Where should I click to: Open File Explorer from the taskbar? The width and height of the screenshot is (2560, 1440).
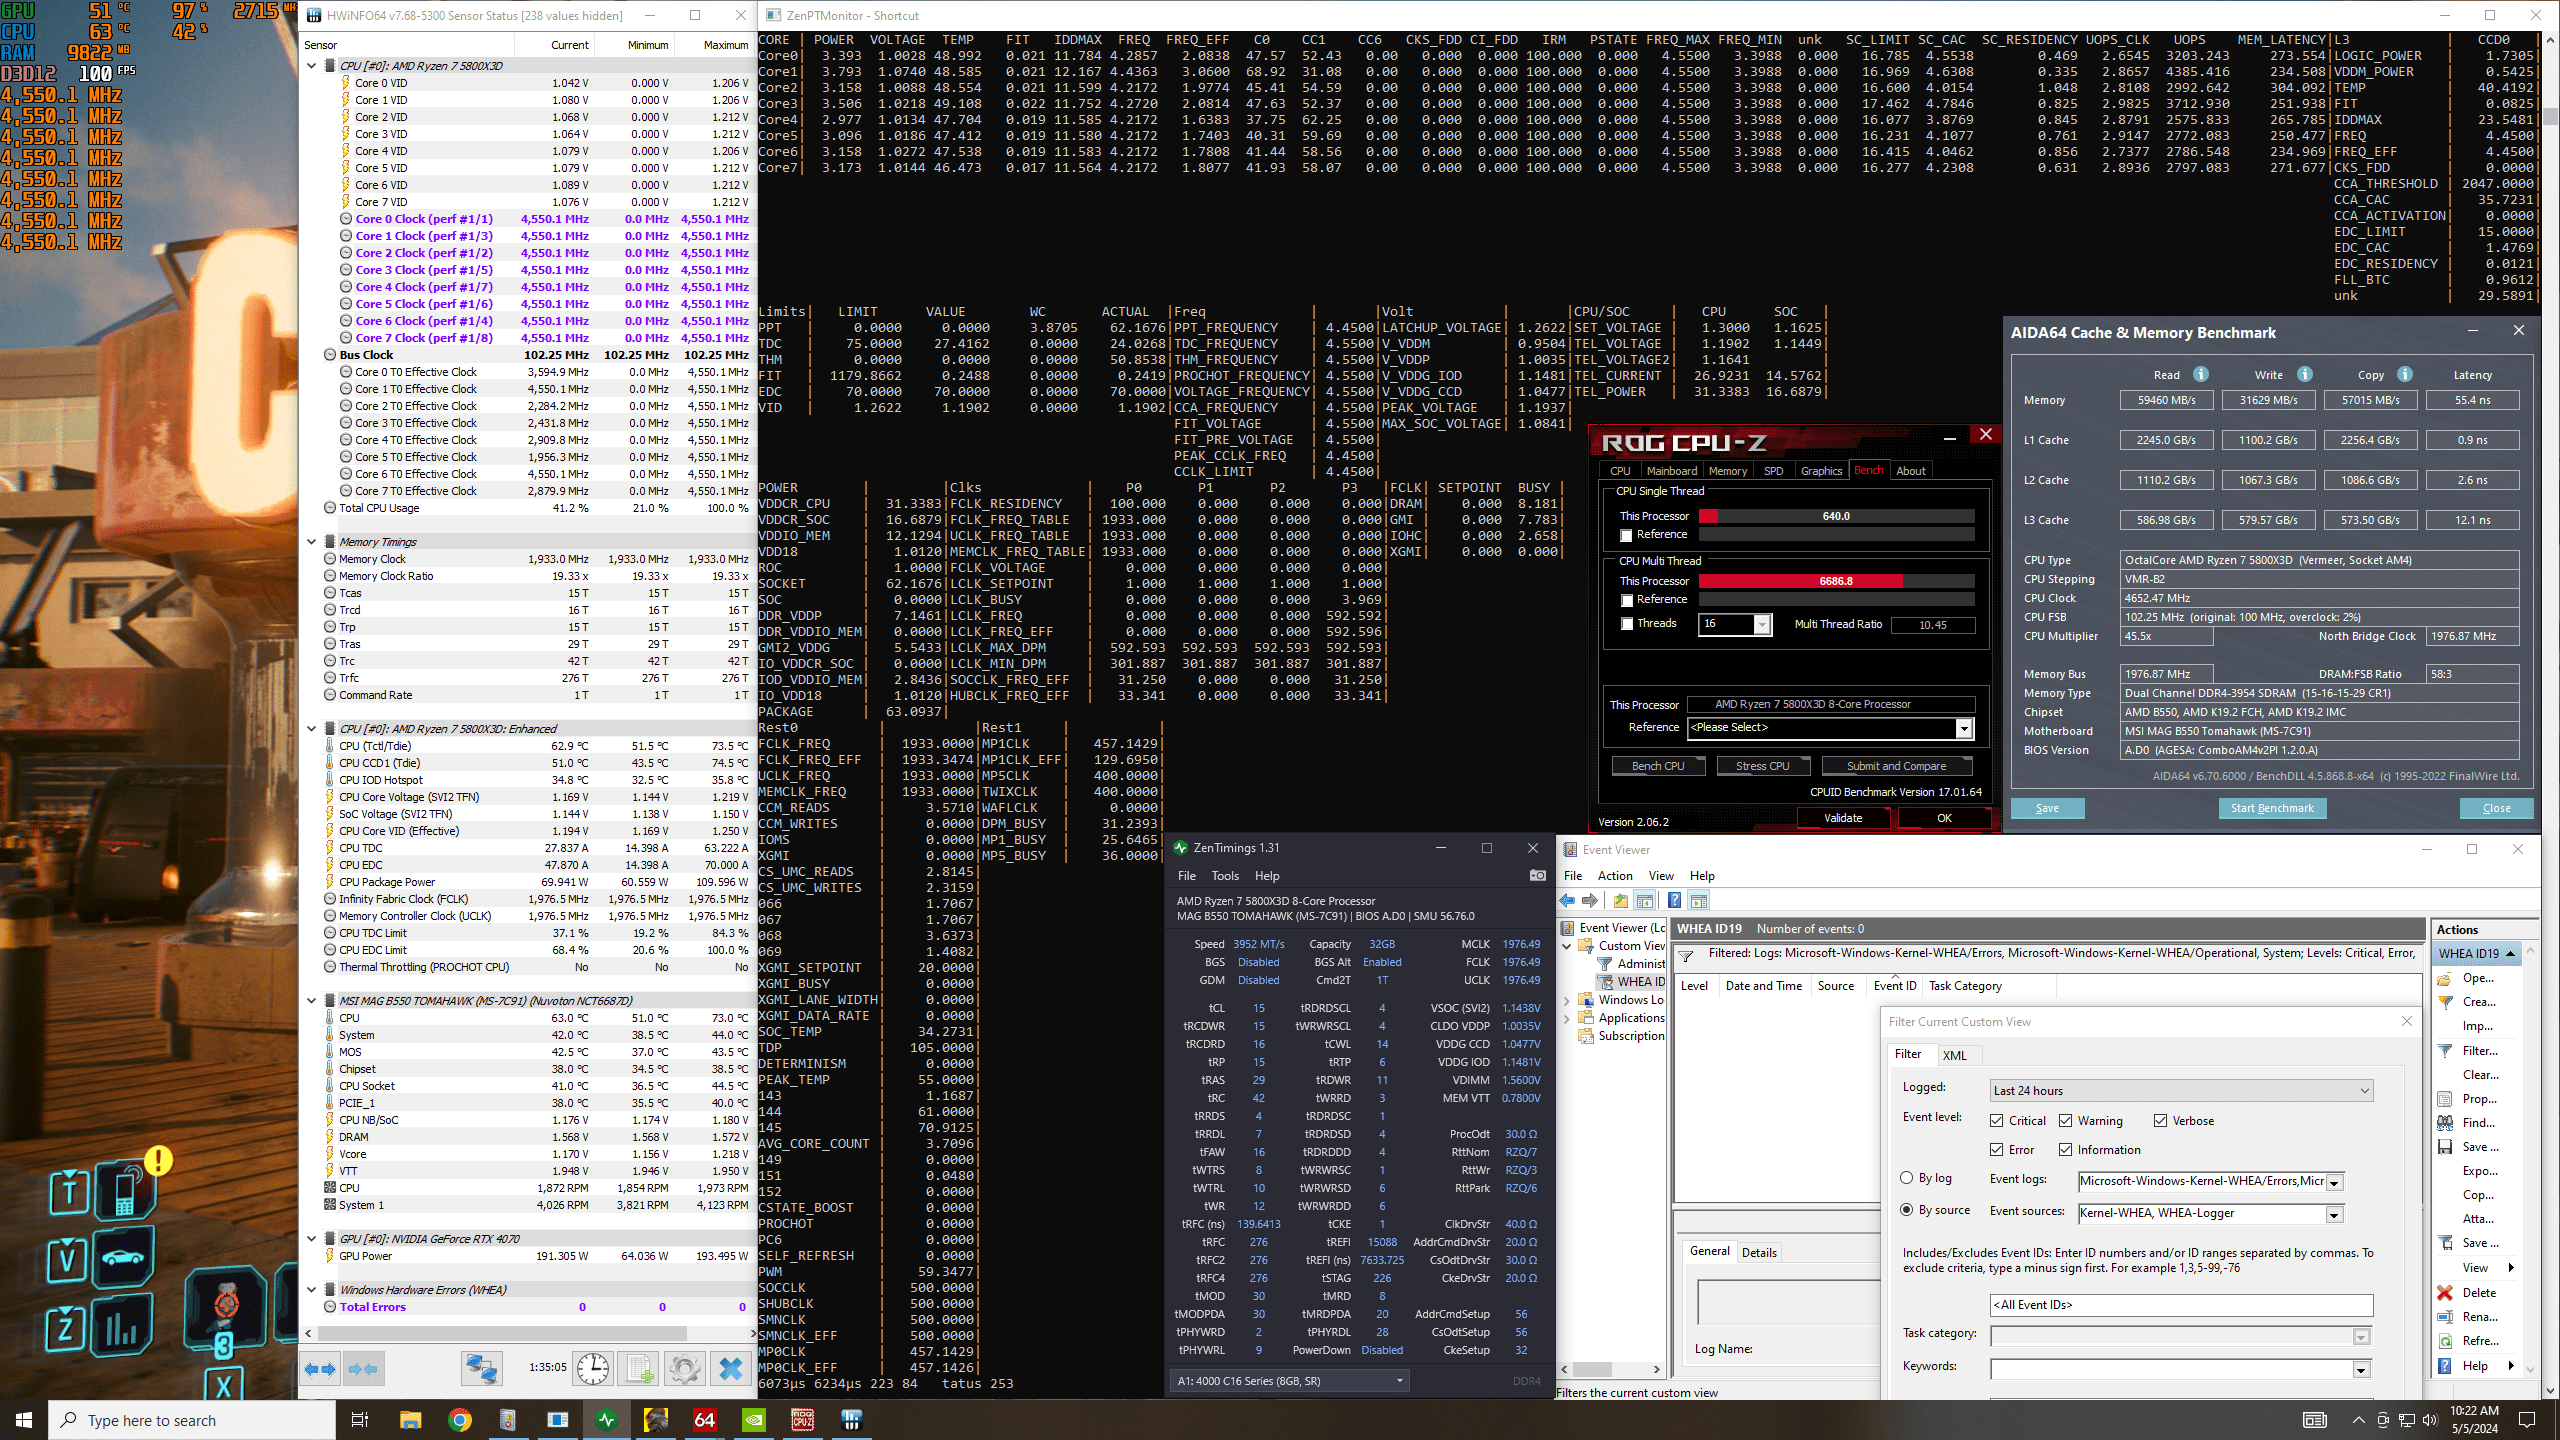pyautogui.click(x=411, y=1420)
